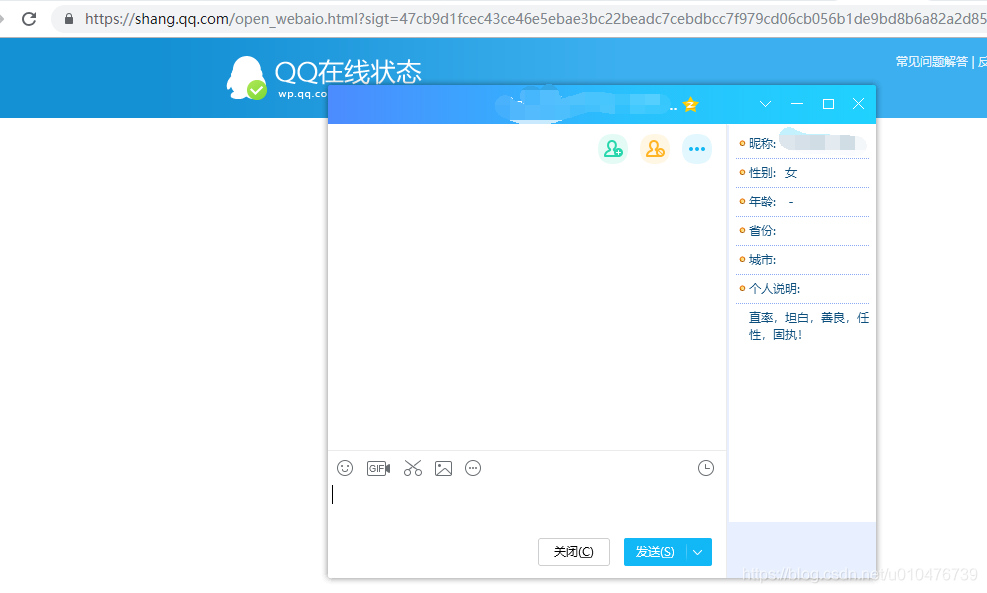This screenshot has height=593, width=987.
Task: Open message history clock icon
Action: 706,468
